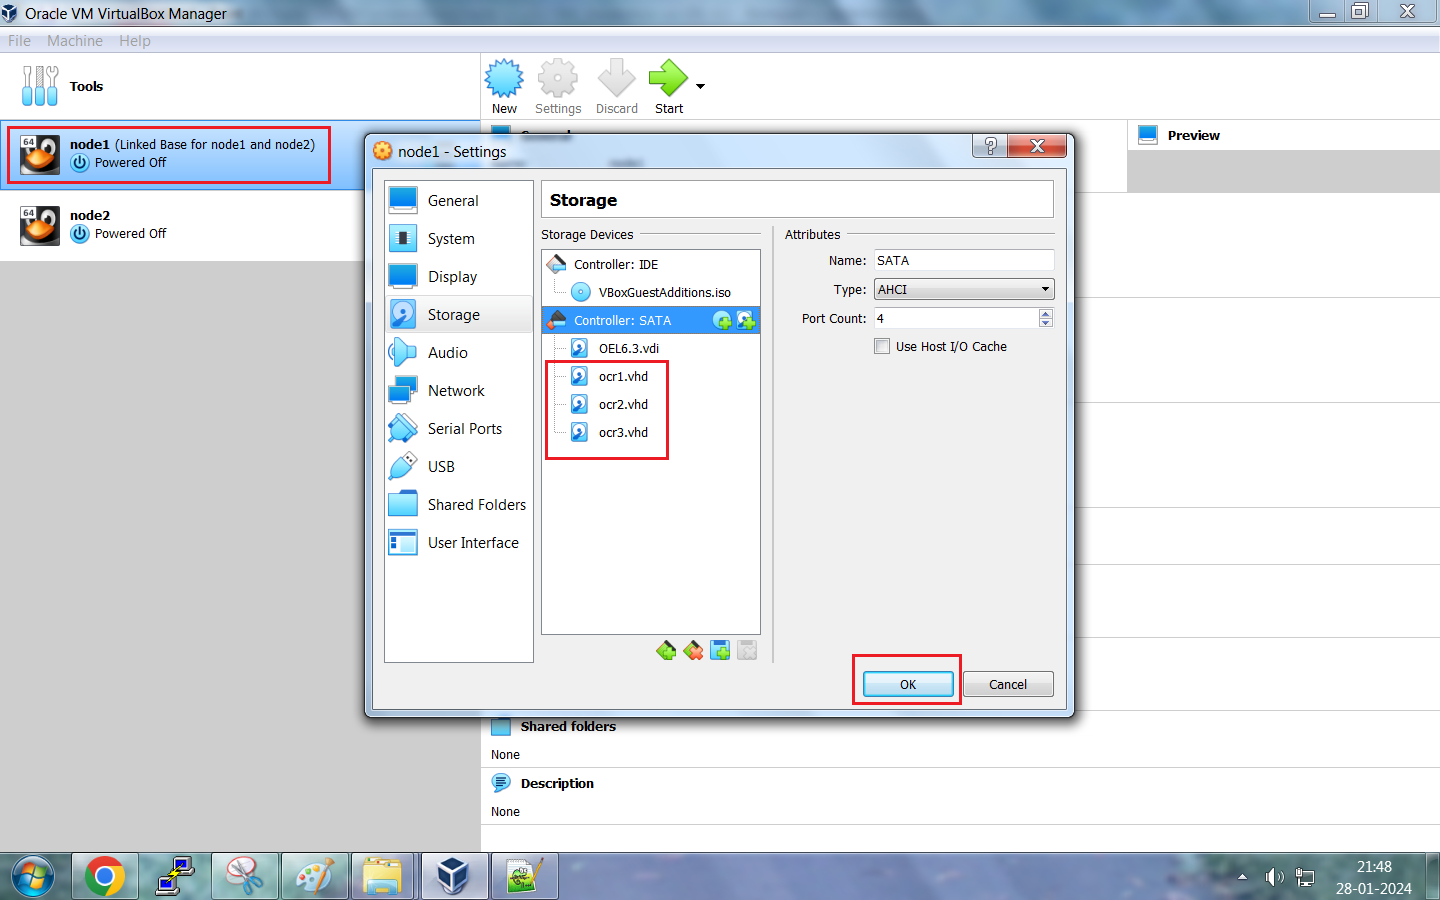Select Controller: SATA row

click(x=651, y=320)
